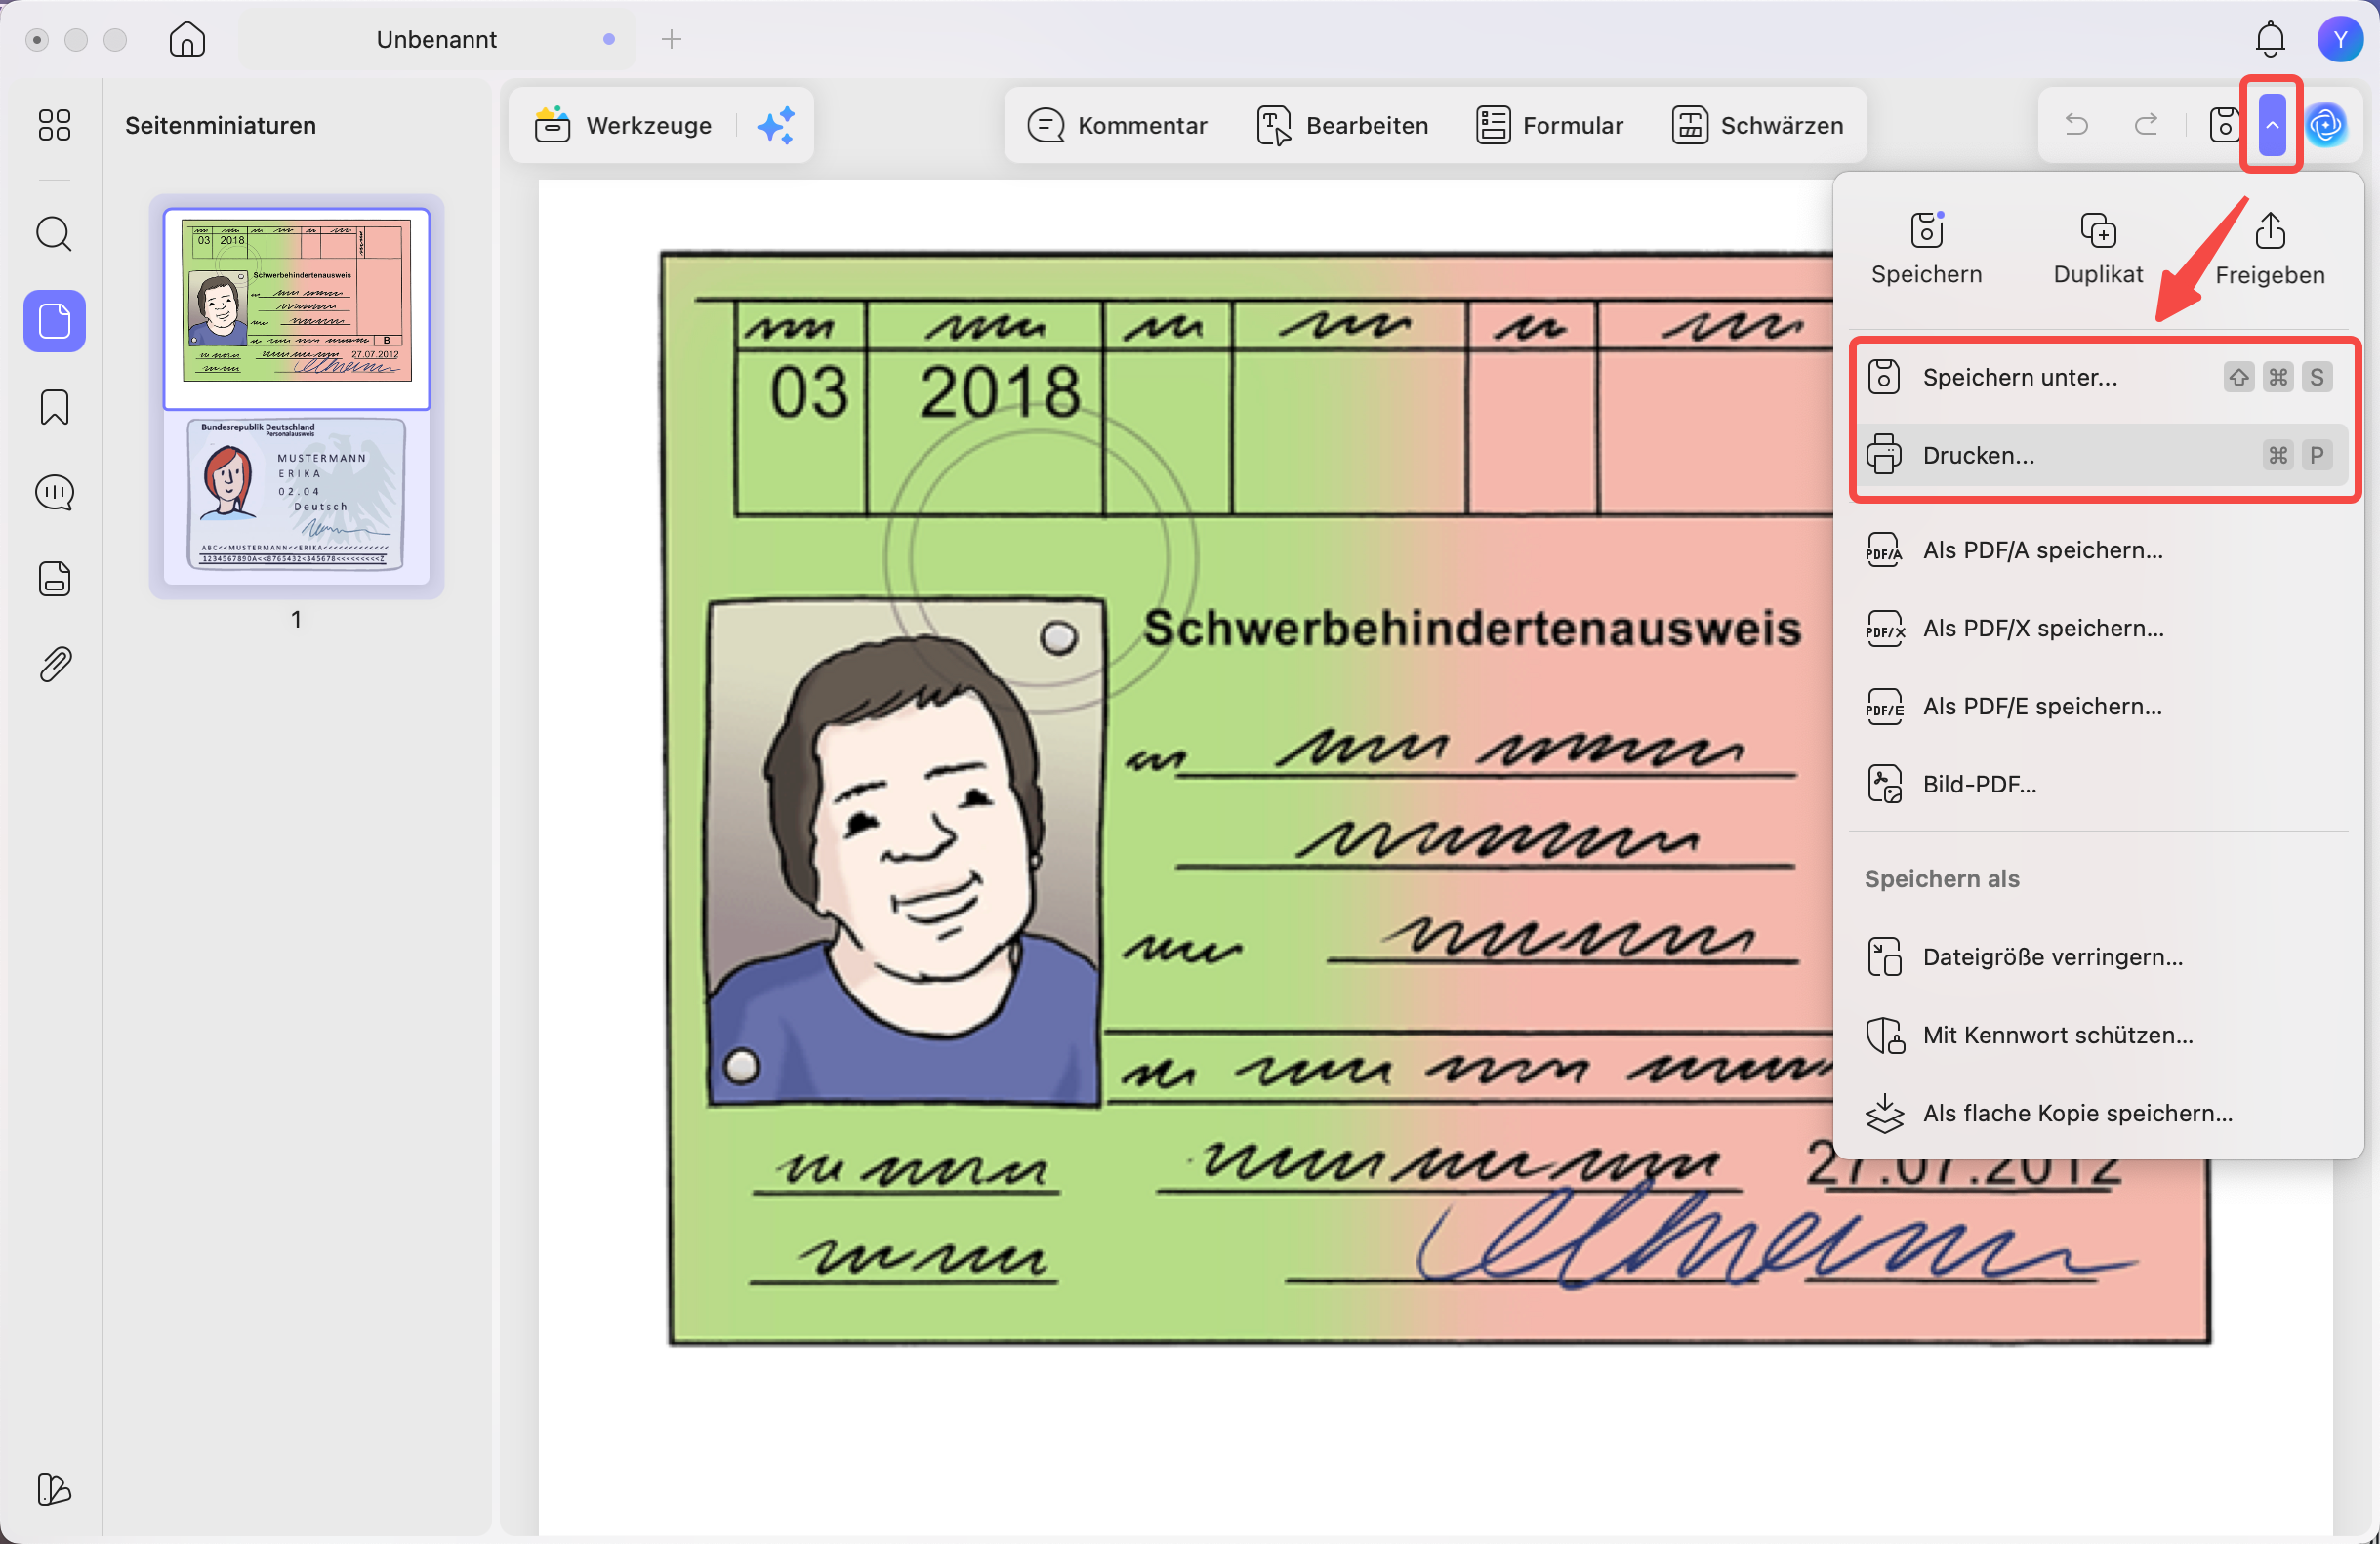Open the search tool in the sidebar

pos(54,234)
